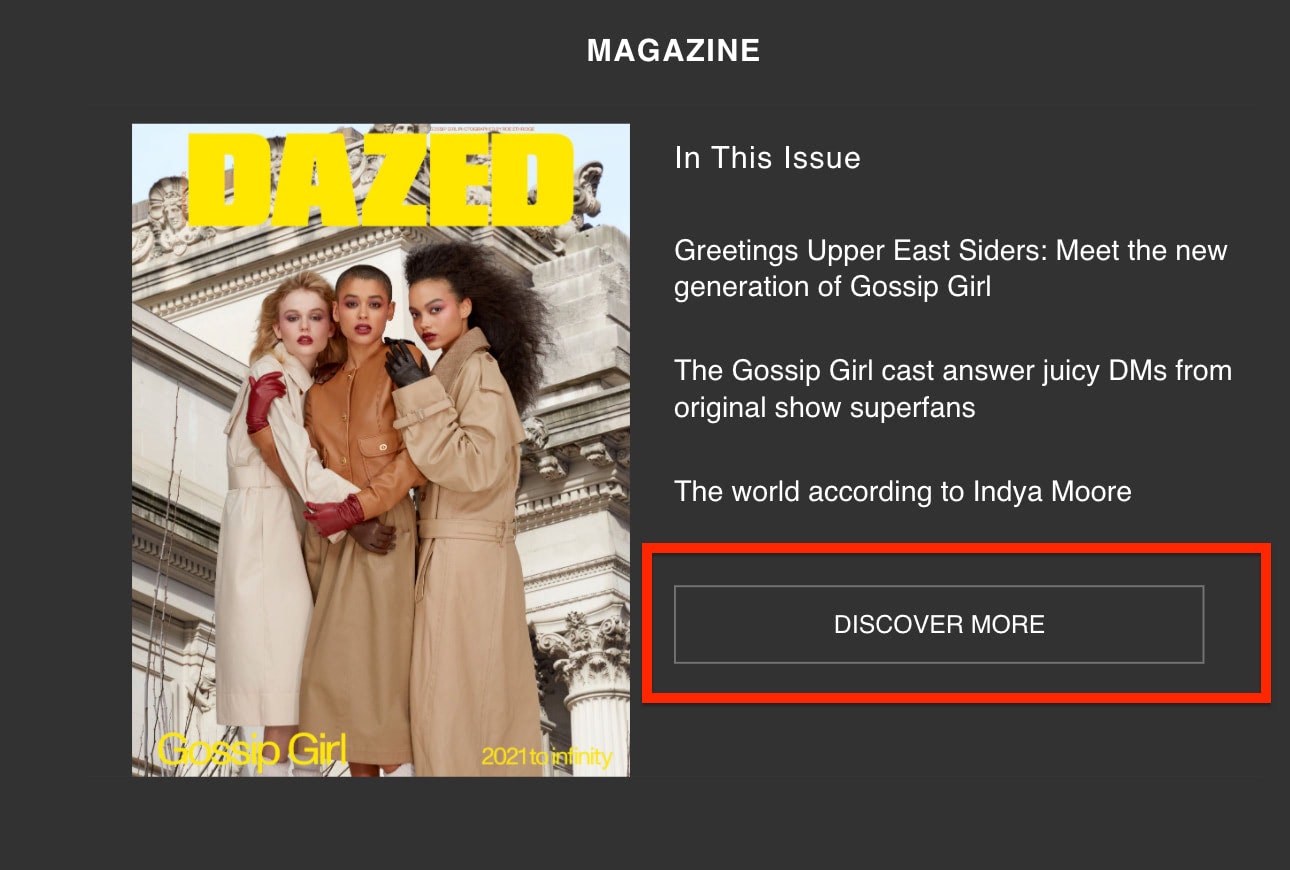The width and height of the screenshot is (1290, 870).
Task: Click the 2021 to infinity cover text
Action: coord(546,757)
